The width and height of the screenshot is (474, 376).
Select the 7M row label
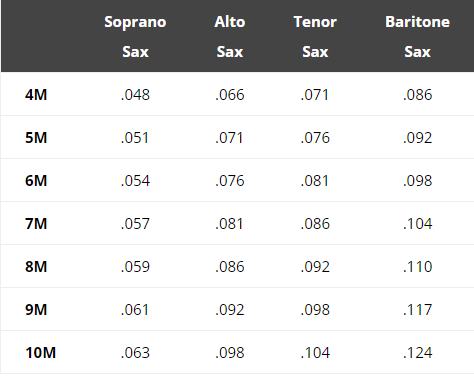click(36, 224)
